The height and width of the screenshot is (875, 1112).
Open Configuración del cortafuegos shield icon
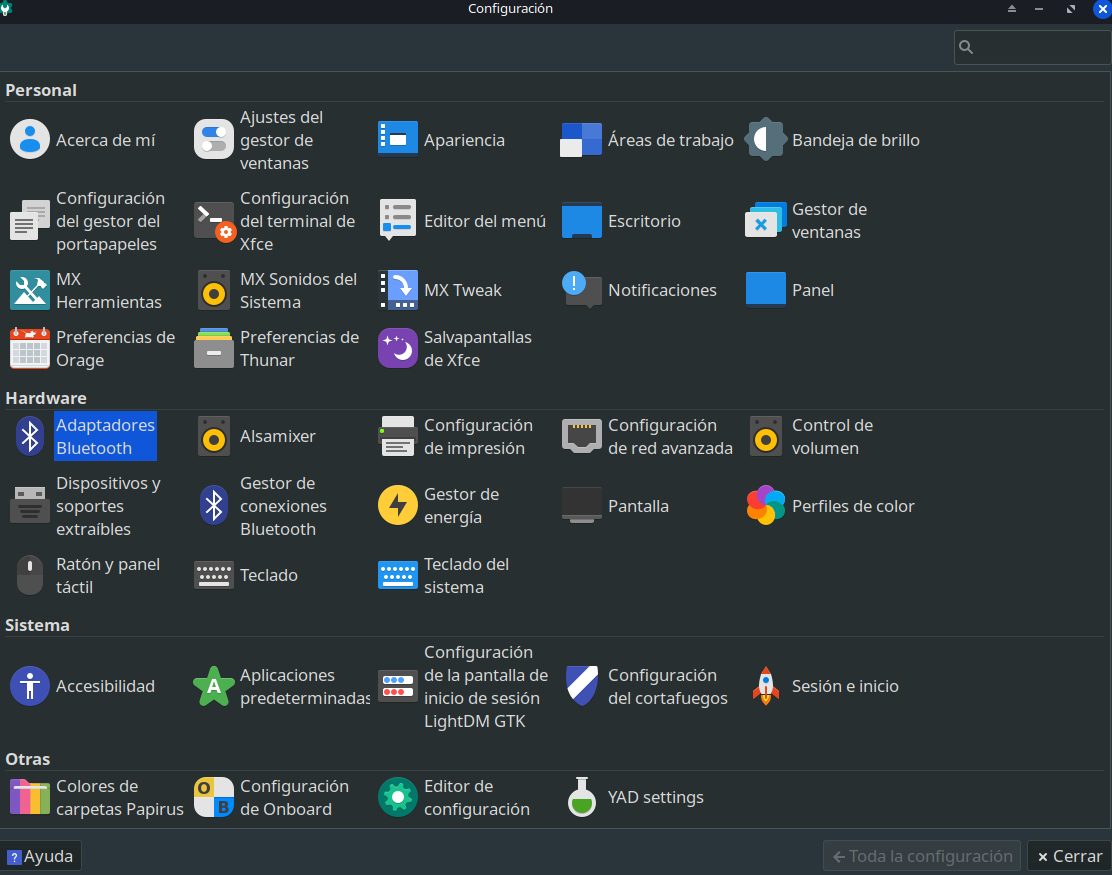pos(582,686)
